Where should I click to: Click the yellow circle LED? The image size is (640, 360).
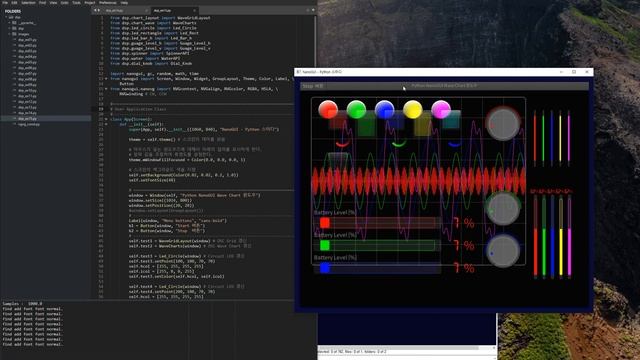click(x=413, y=109)
